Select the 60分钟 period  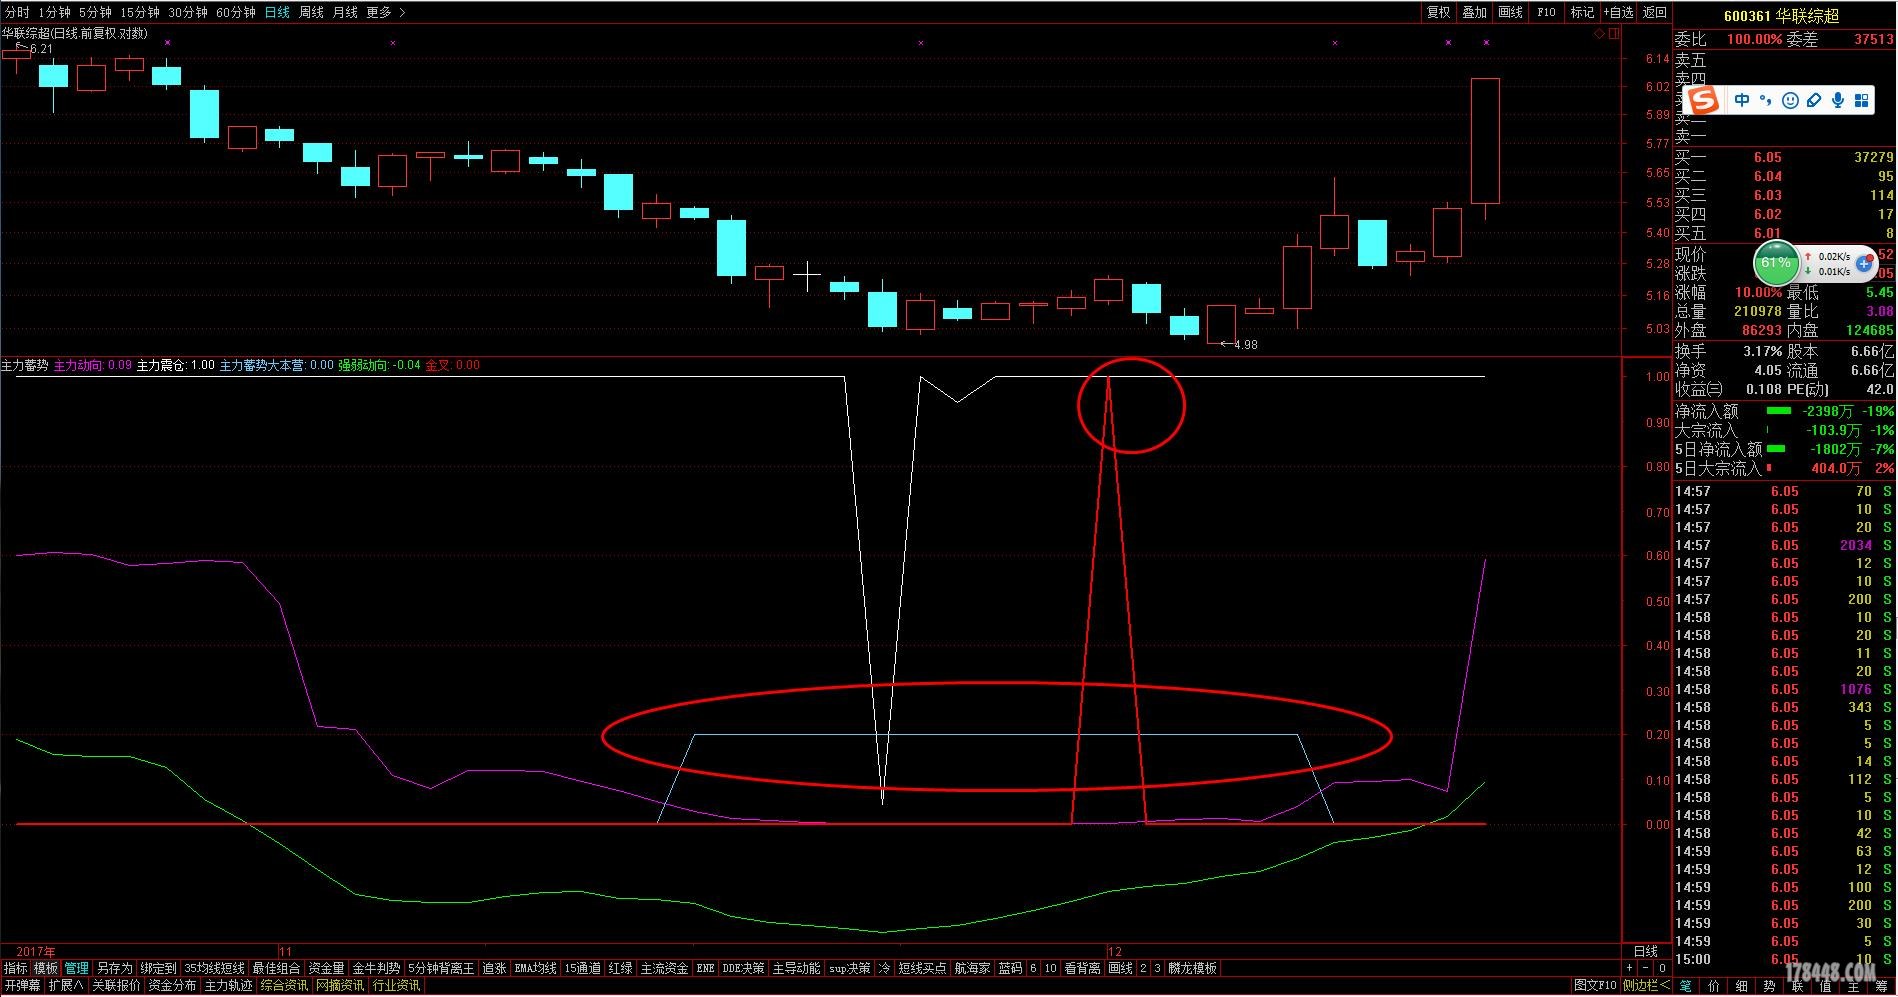point(236,12)
